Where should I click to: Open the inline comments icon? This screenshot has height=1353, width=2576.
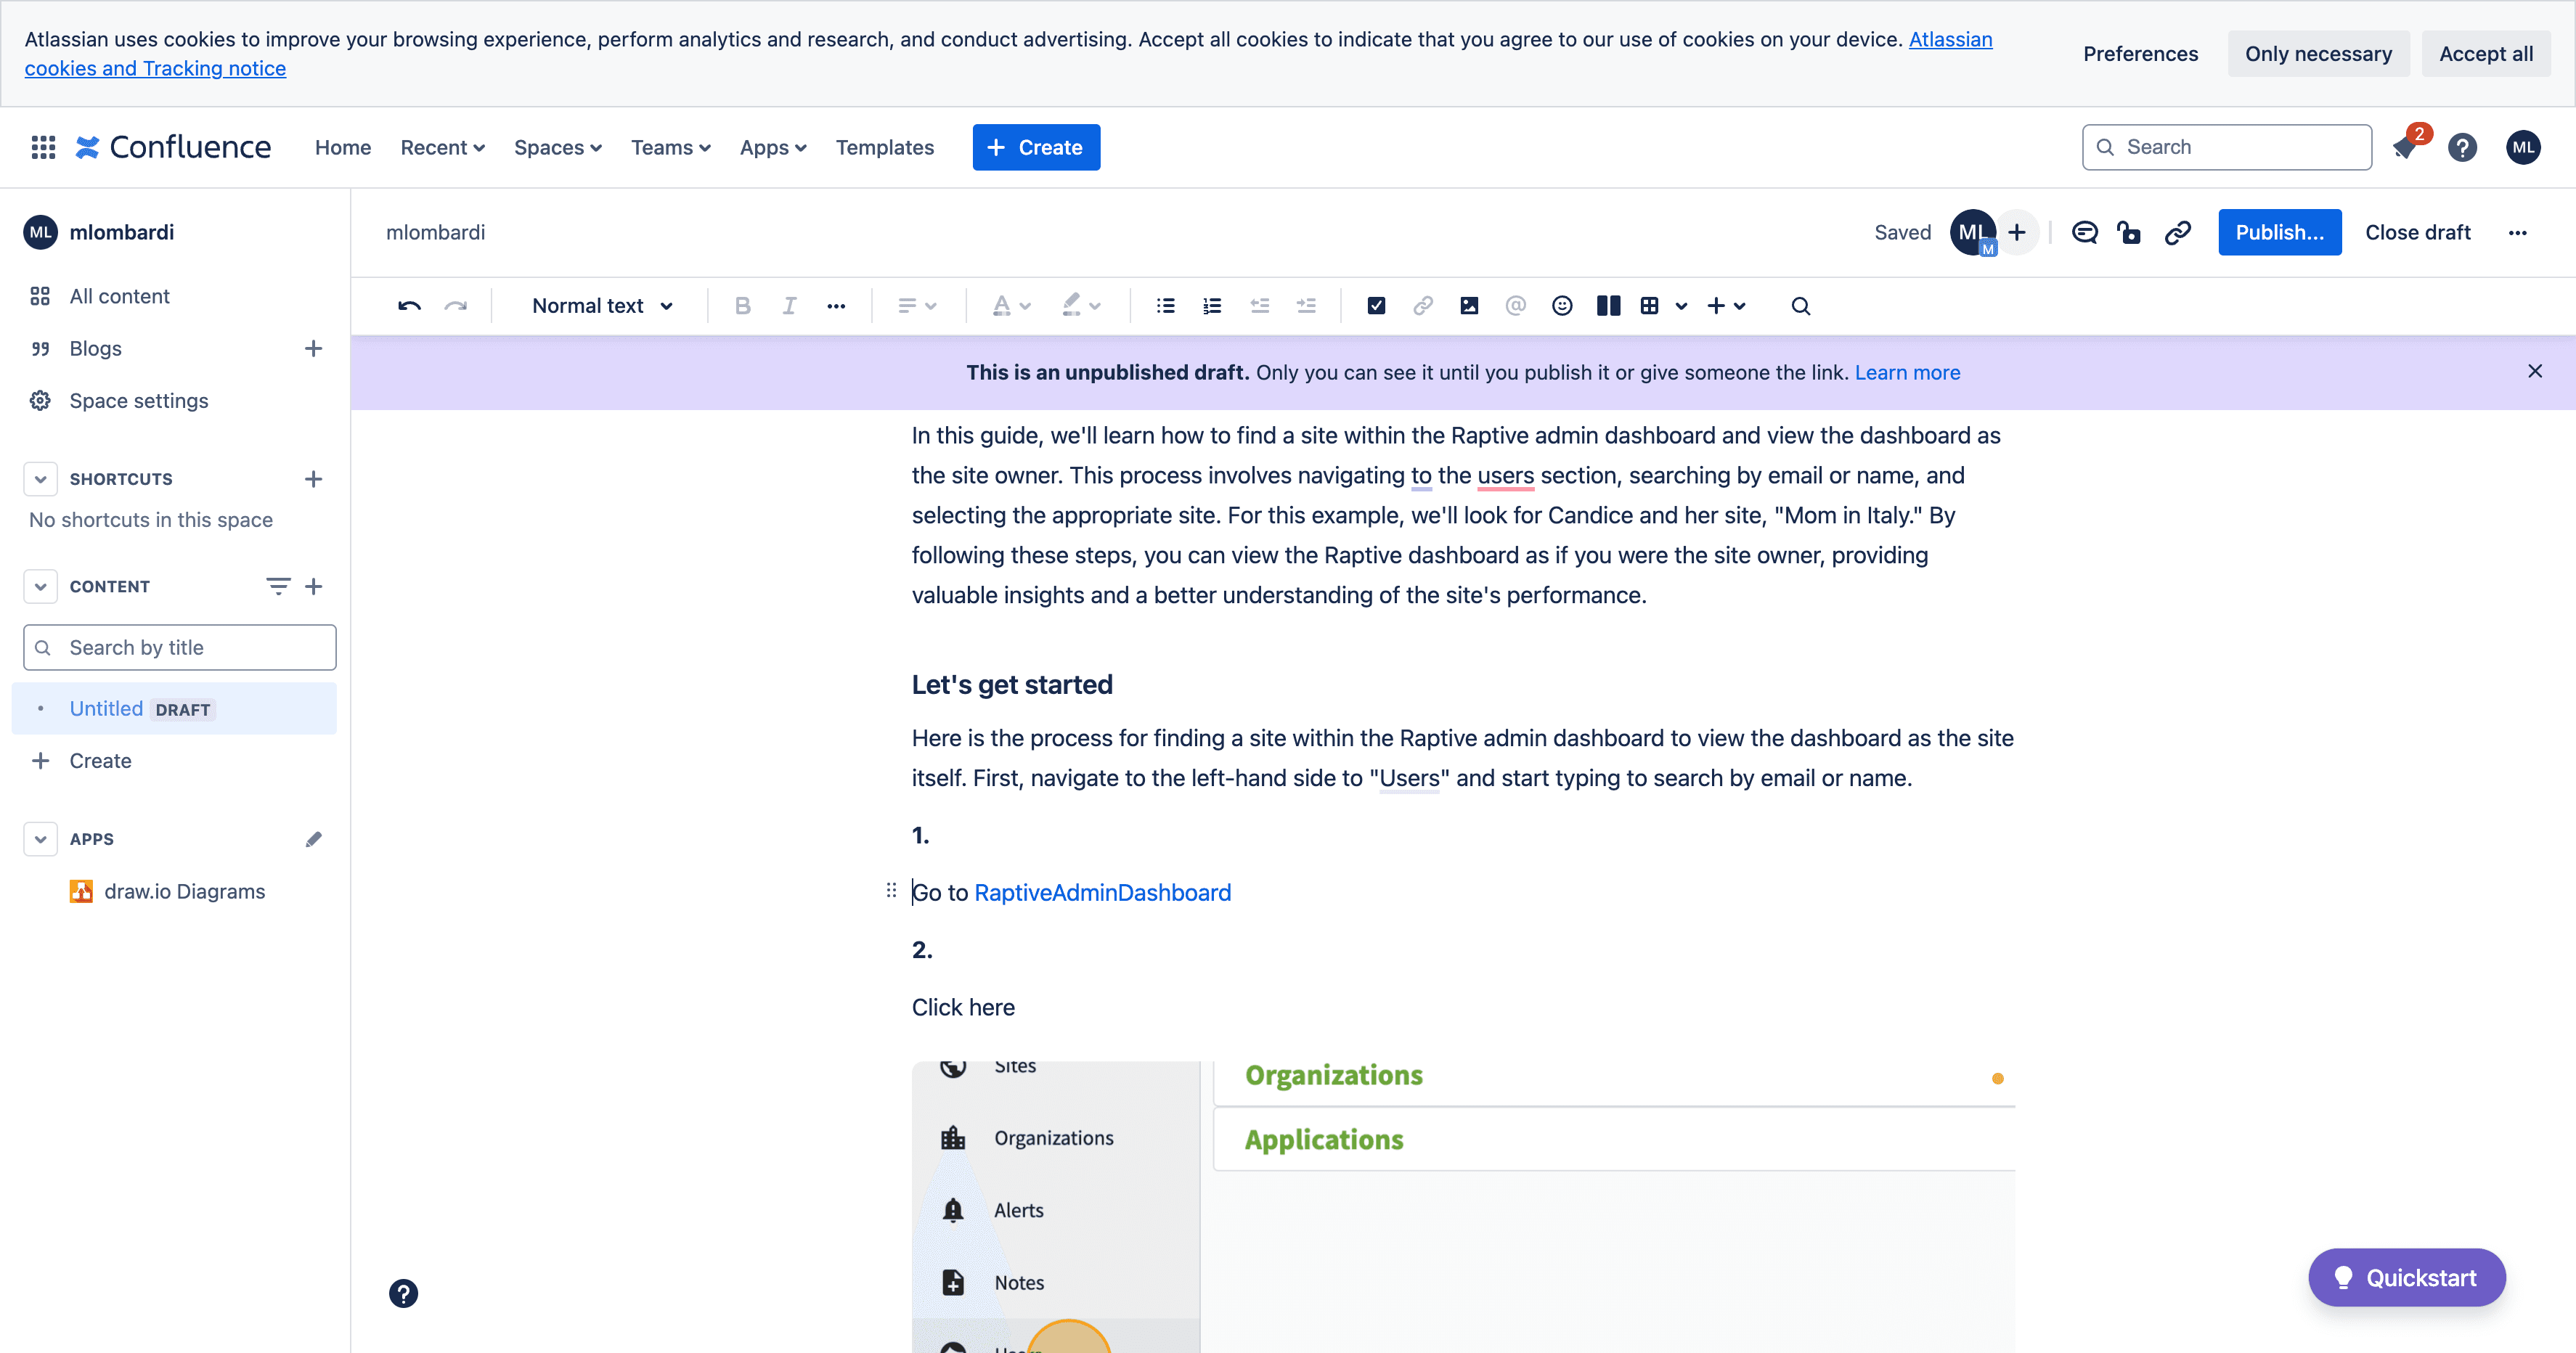[2085, 233]
